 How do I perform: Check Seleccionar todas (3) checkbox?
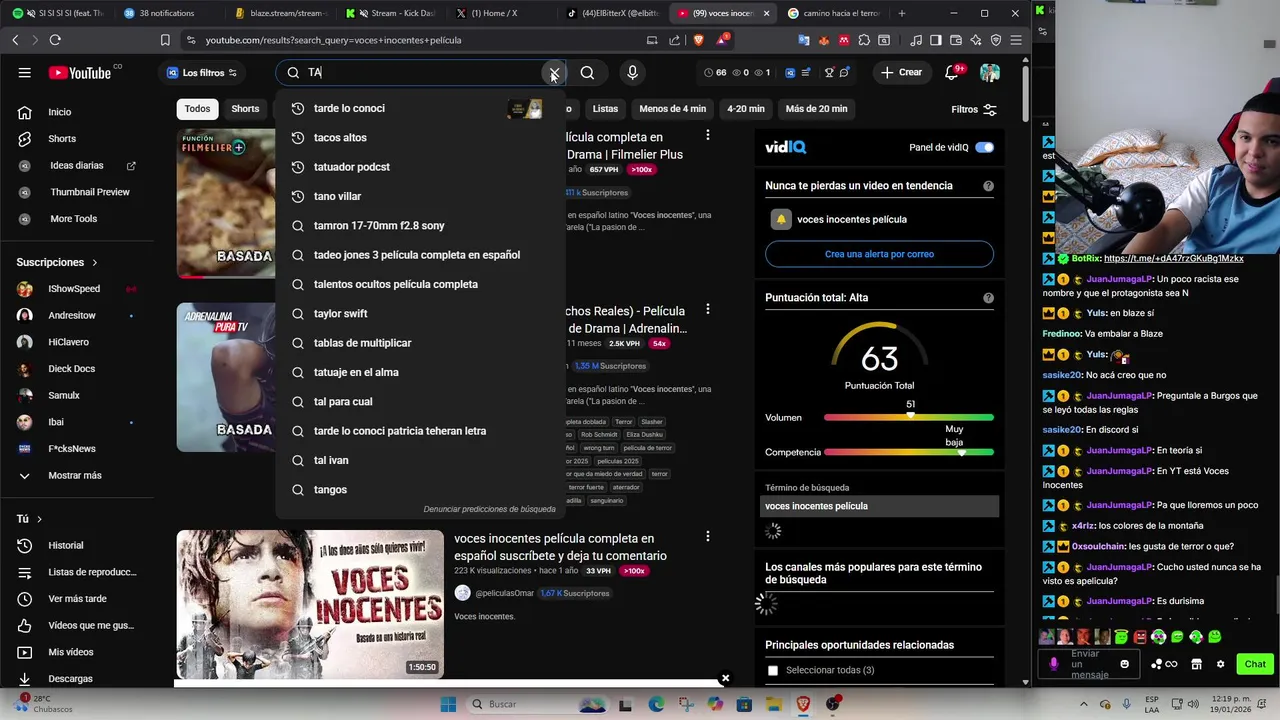[x=772, y=670]
